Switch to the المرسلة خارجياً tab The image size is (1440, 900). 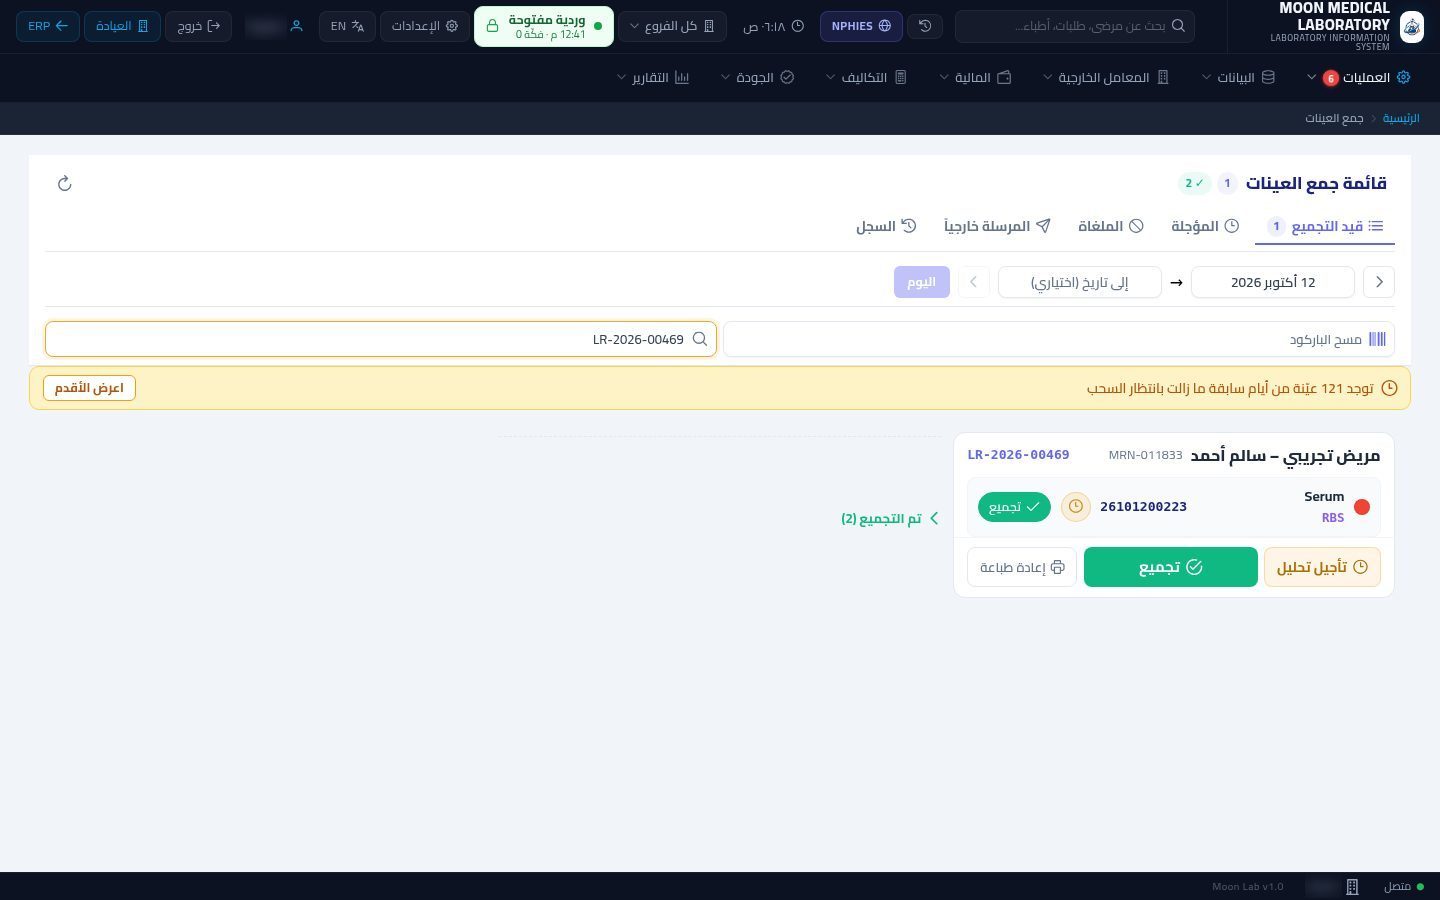tap(997, 226)
